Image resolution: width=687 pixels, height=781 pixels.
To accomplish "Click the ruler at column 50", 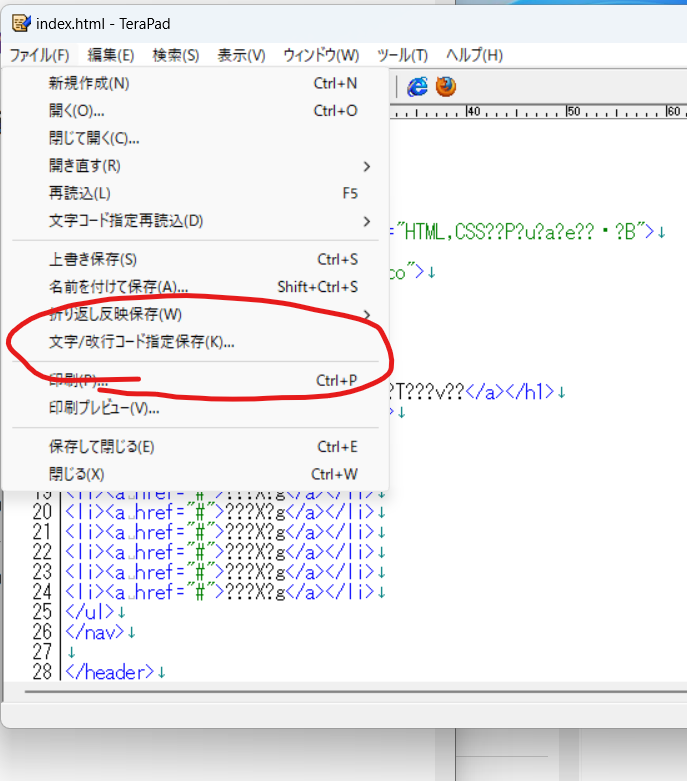I will click(573, 112).
